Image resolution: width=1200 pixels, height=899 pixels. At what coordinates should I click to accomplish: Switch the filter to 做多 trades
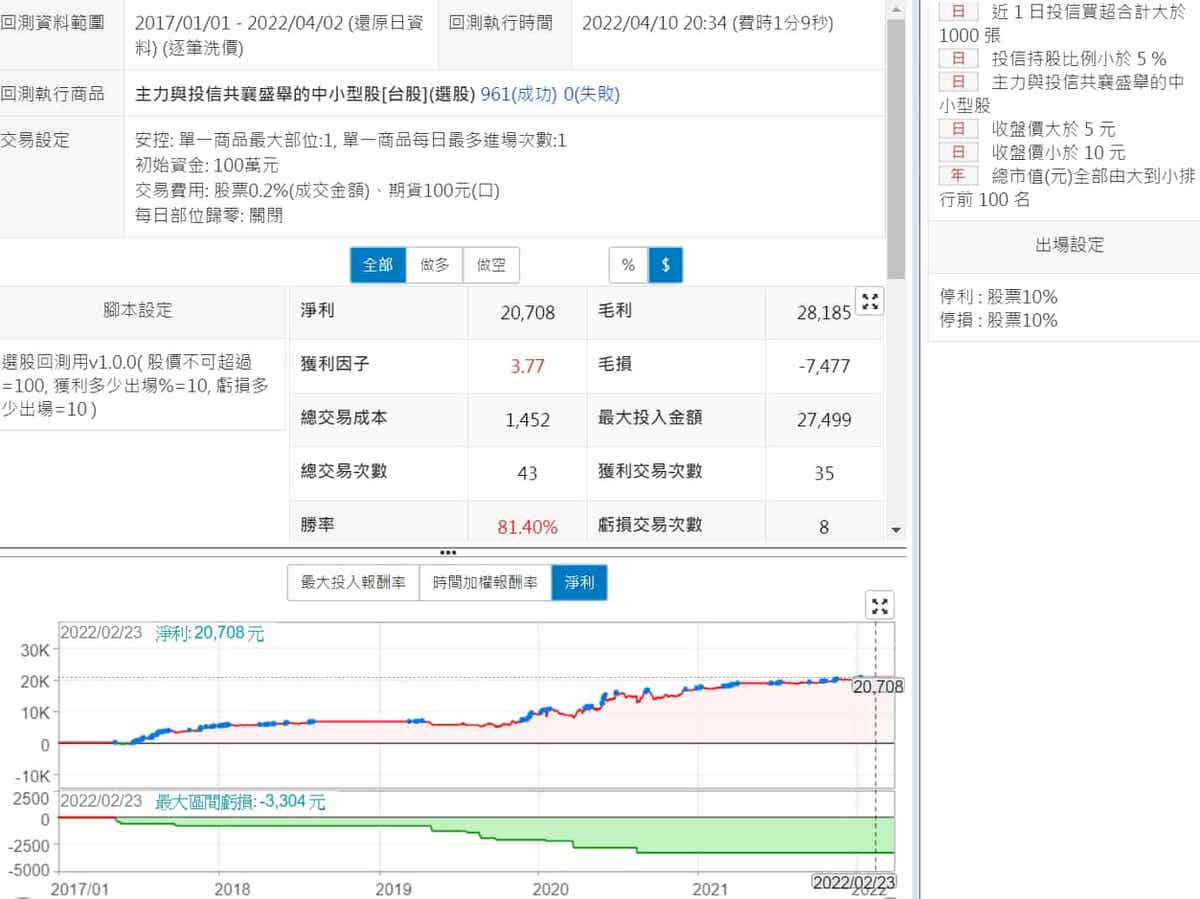[435, 265]
